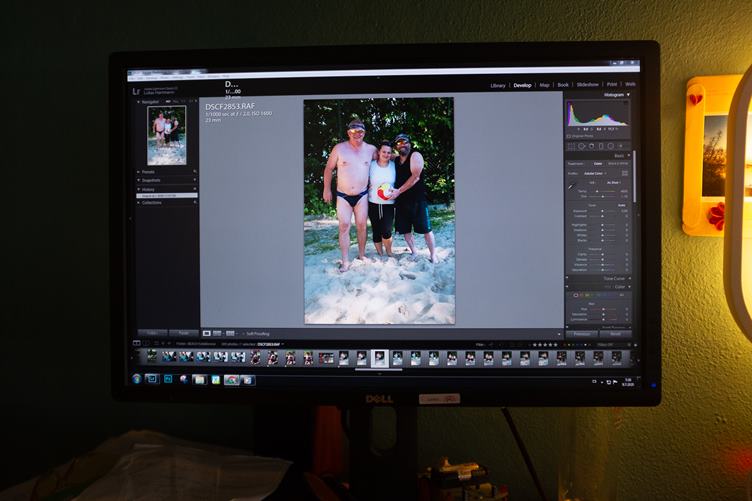This screenshot has height=501, width=752.
Task: Click the Loupe view icon in toolbar
Action: [207, 333]
